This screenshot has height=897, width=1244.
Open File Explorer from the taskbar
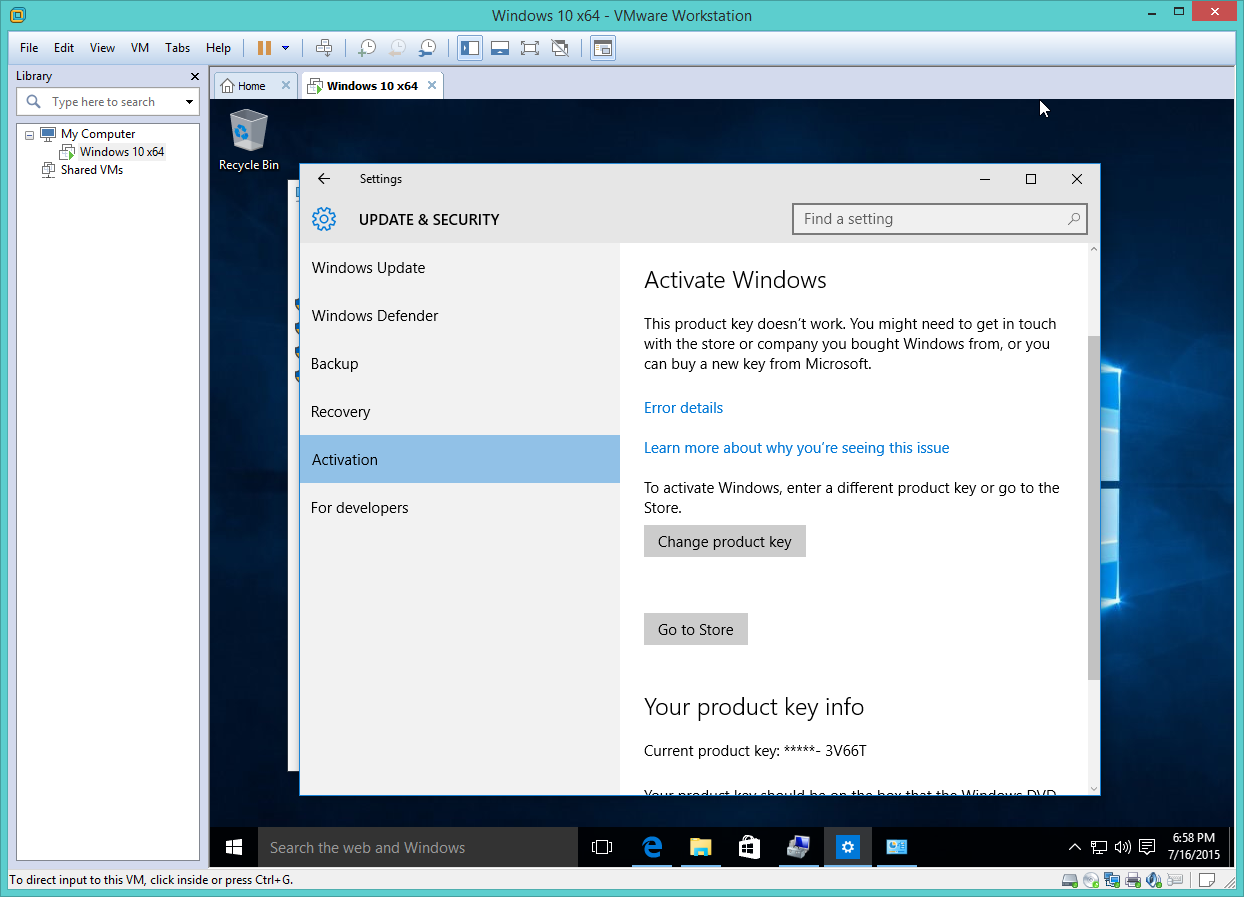click(701, 847)
